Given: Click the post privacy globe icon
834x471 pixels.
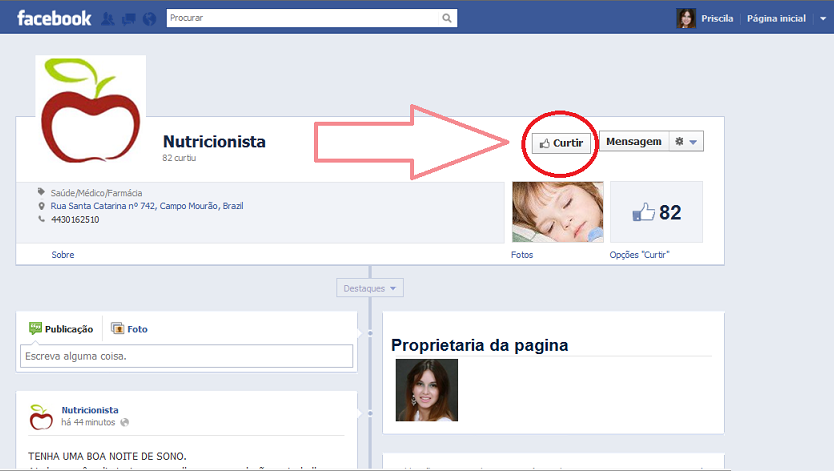Looking at the screenshot, I should click(x=124, y=422).
